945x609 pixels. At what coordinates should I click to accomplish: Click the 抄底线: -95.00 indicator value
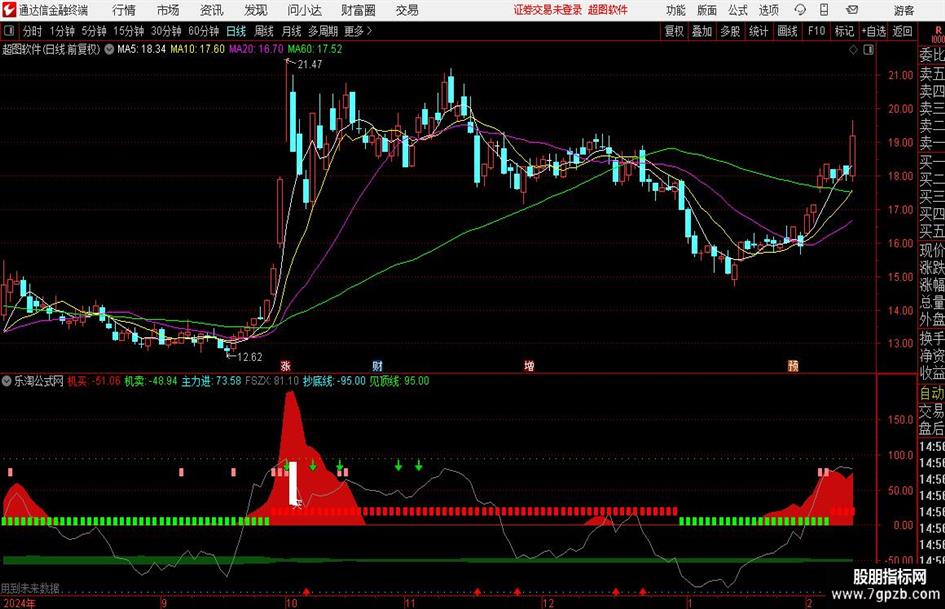(x=334, y=381)
